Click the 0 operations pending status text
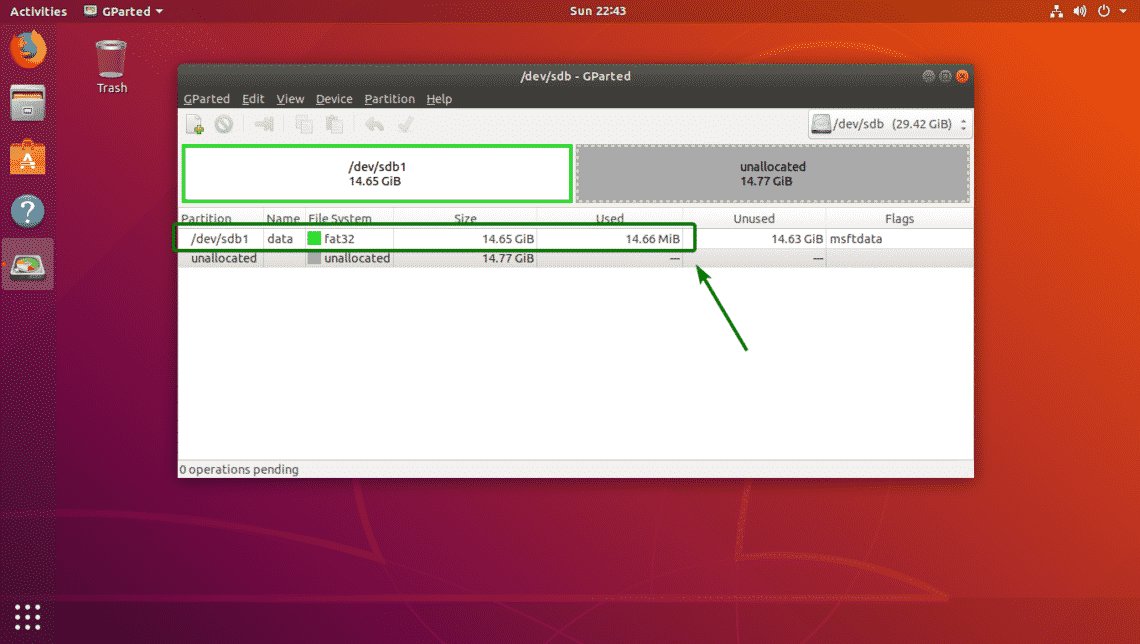This screenshot has width=1140, height=644. (239, 470)
